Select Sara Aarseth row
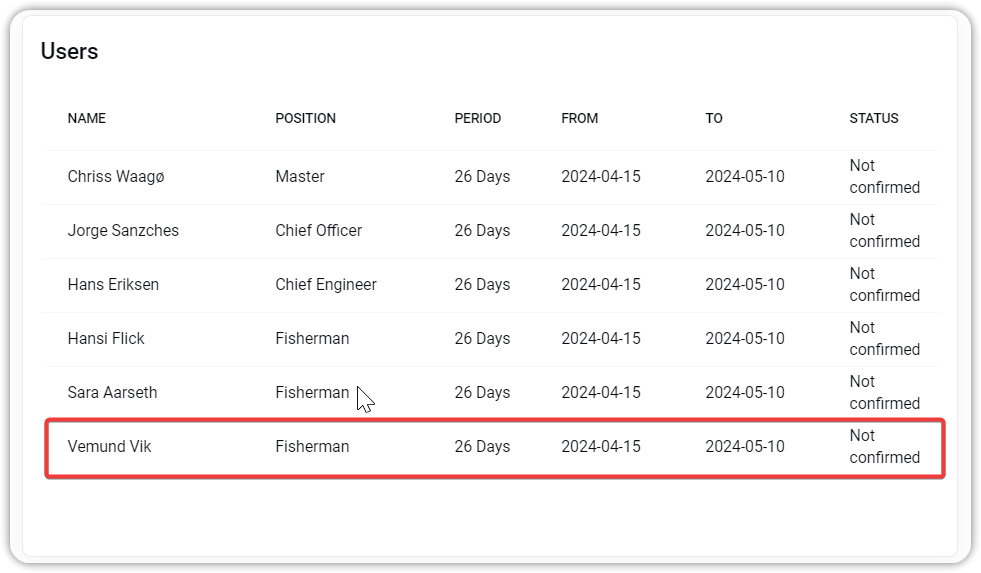The width and height of the screenshot is (981, 573). [x=490, y=393]
